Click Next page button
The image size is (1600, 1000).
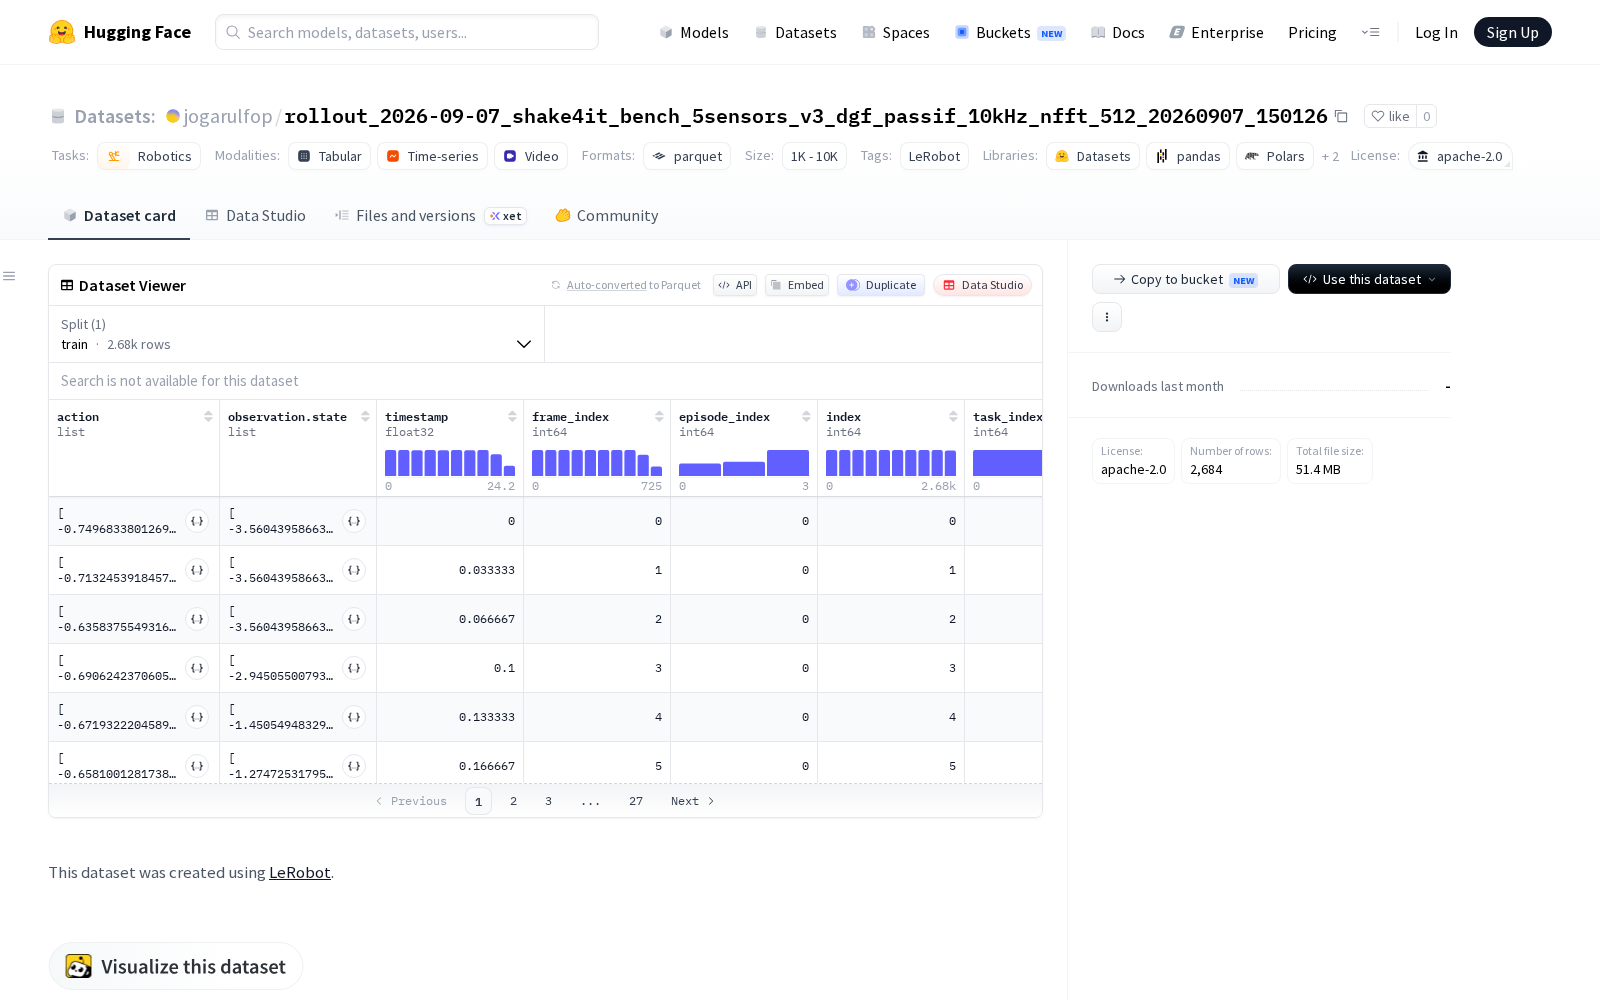[x=692, y=801]
